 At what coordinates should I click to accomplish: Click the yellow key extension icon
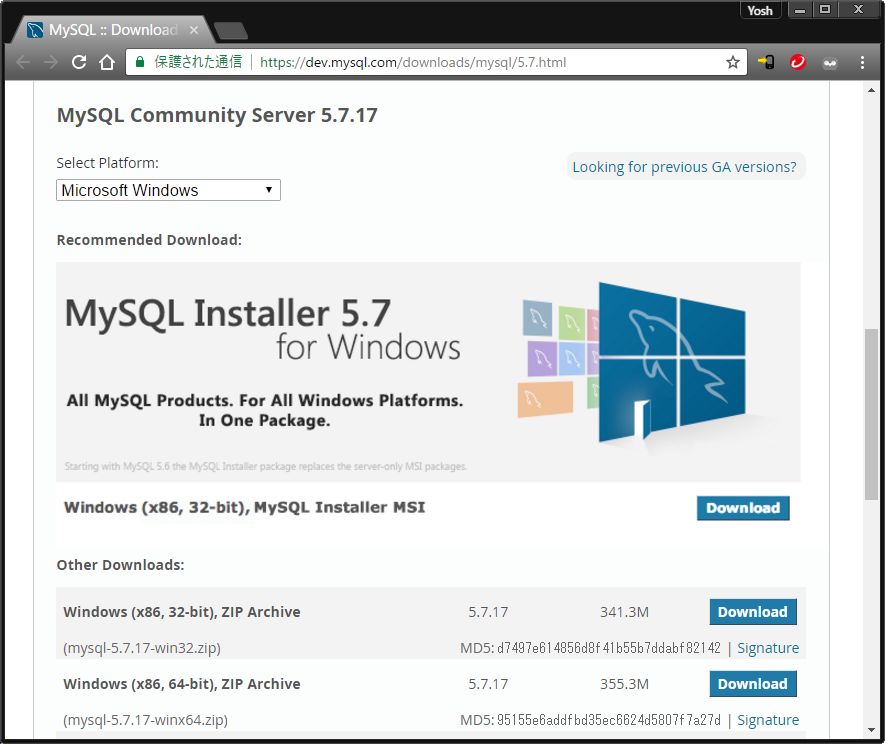766,62
